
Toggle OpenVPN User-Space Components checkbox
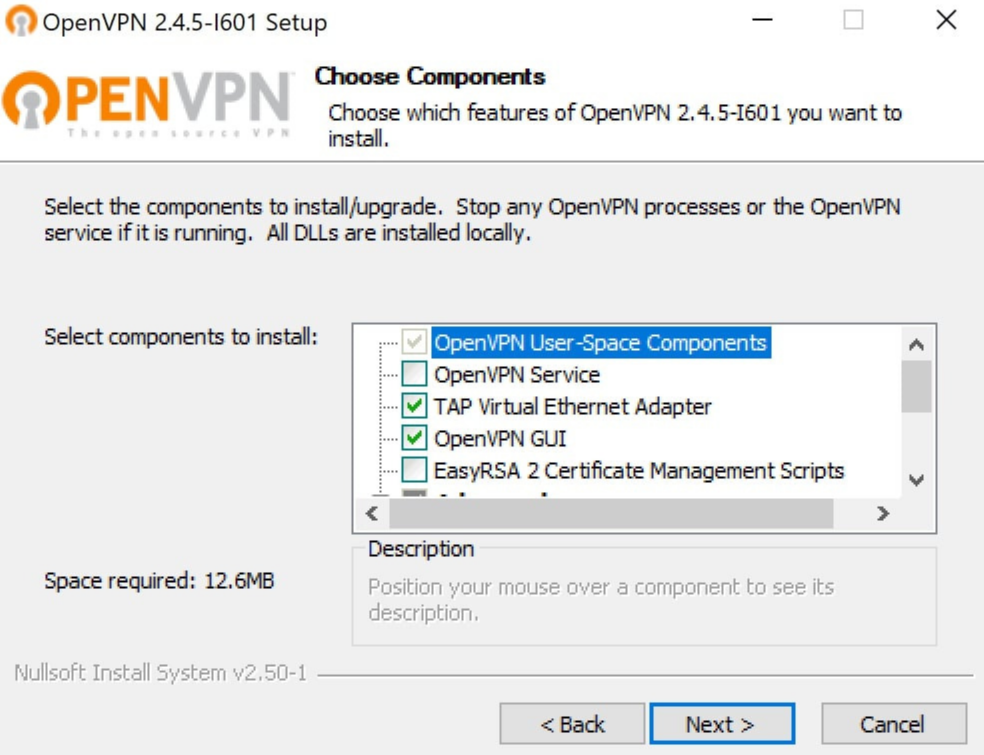pyautogui.click(x=414, y=343)
